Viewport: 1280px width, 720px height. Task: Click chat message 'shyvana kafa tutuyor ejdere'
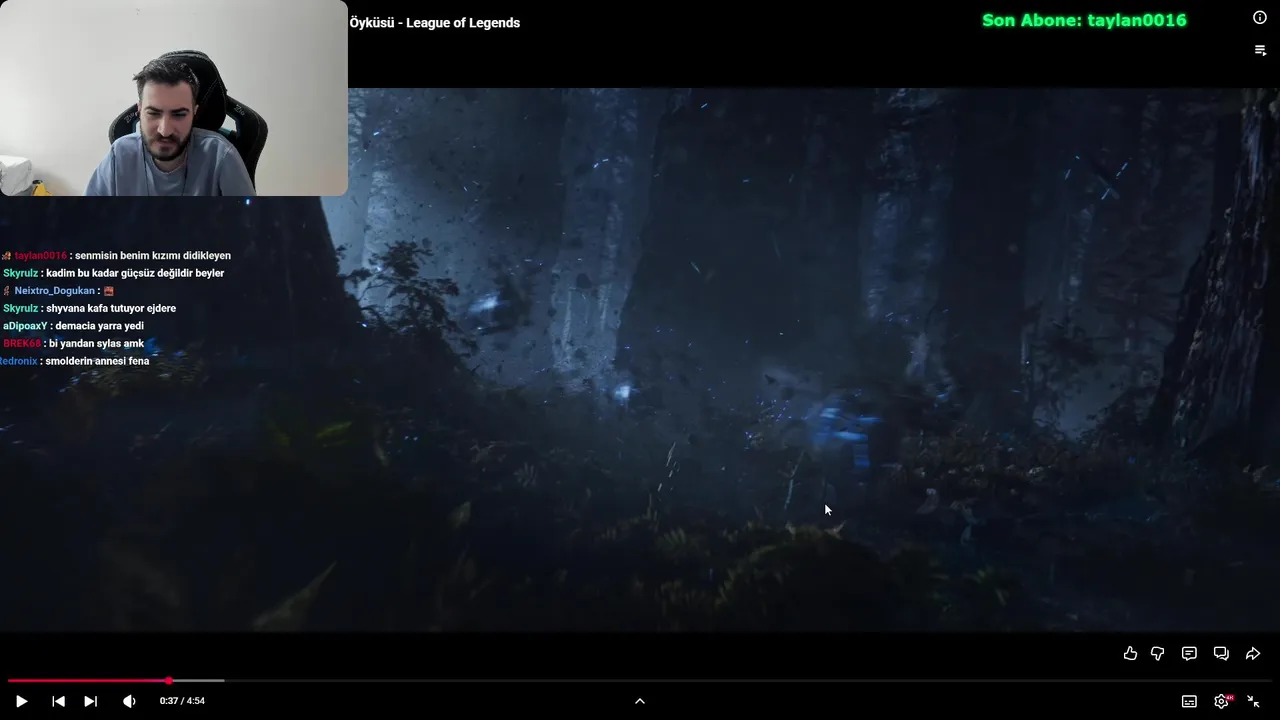point(111,309)
